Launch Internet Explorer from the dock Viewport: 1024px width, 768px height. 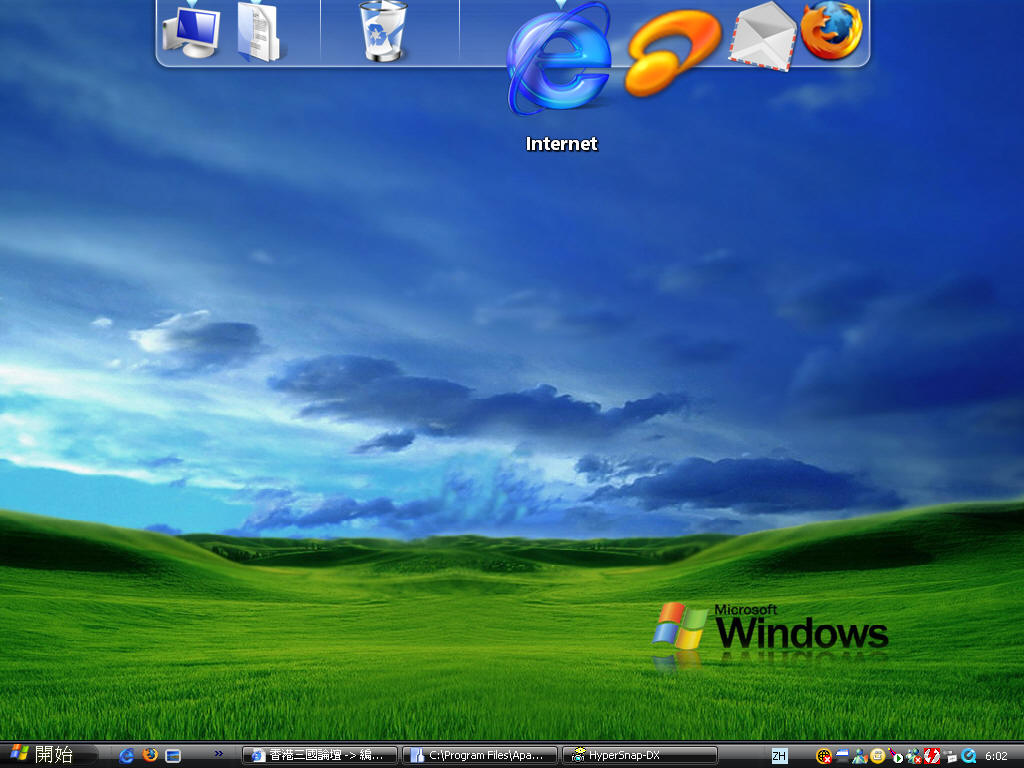click(x=559, y=59)
